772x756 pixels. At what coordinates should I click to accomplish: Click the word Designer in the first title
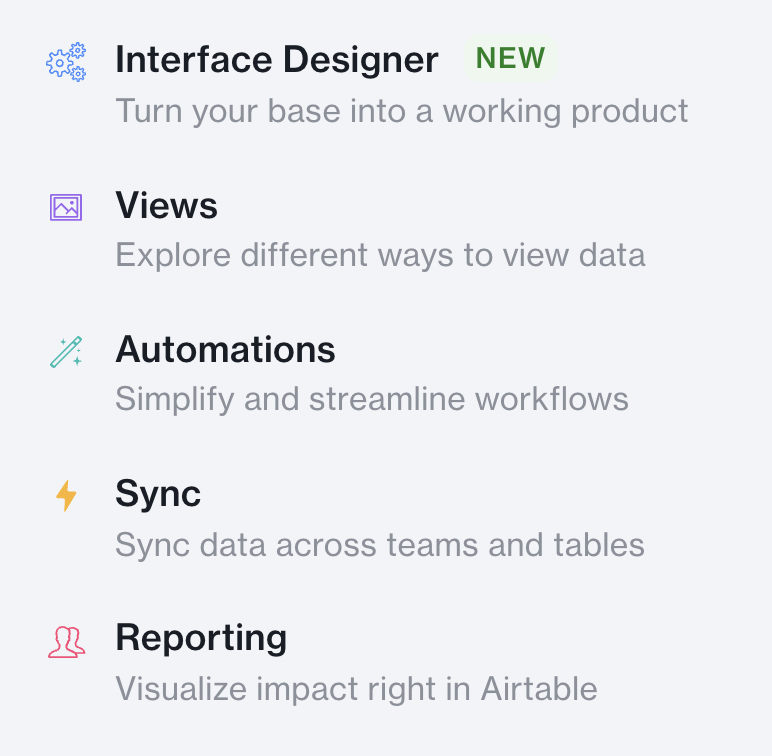tap(361, 60)
